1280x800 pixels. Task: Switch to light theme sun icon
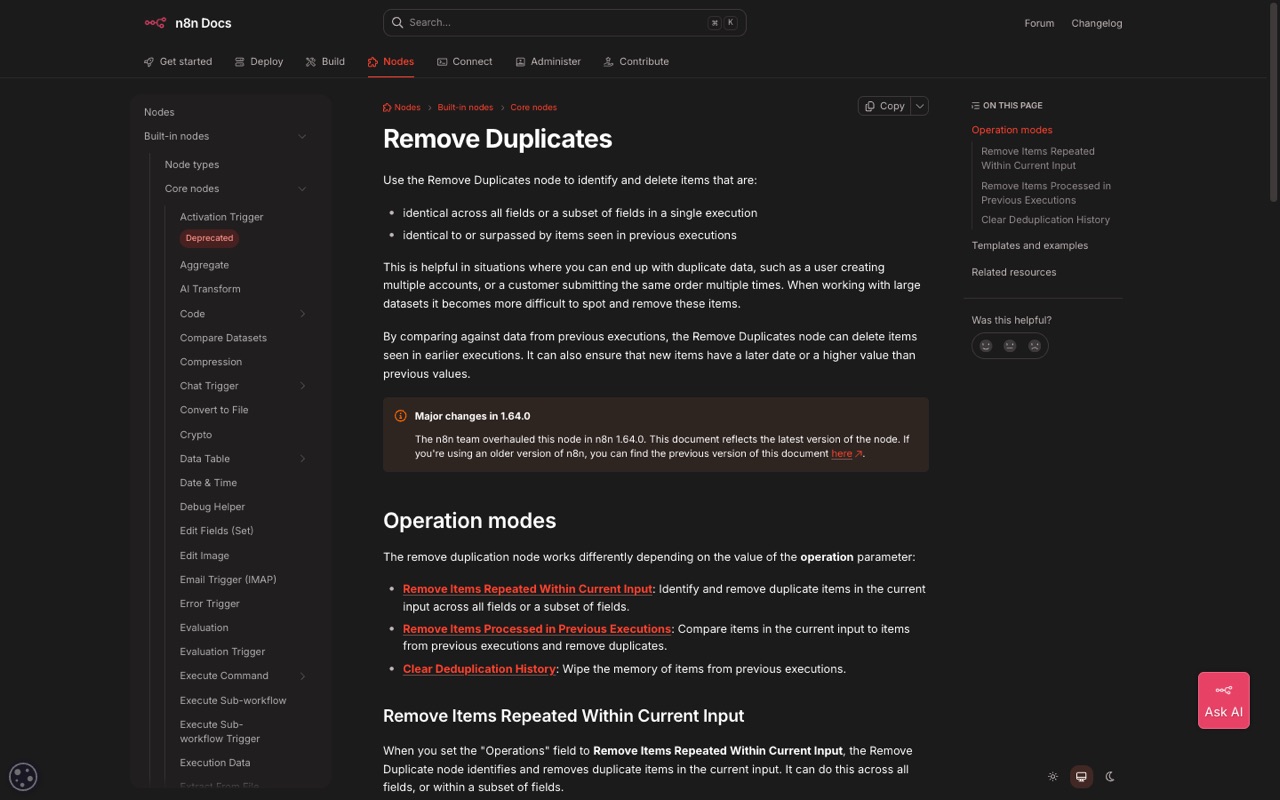pyautogui.click(x=1053, y=776)
